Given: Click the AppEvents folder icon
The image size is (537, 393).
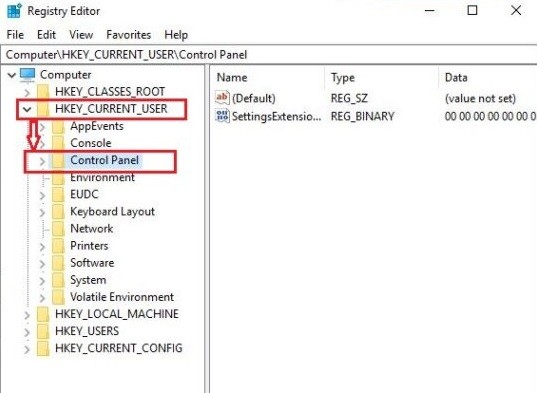Looking at the screenshot, I should (58, 126).
